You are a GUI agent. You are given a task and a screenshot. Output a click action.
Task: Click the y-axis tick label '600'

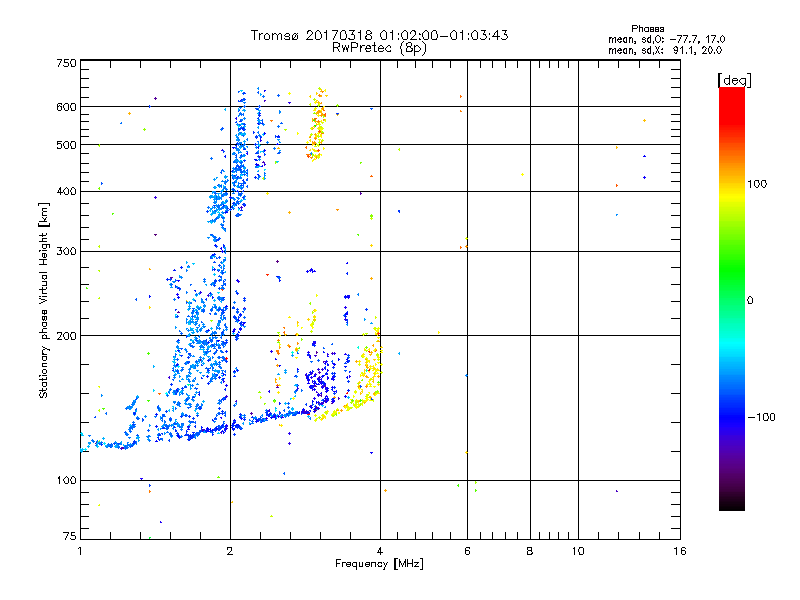pyautogui.click(x=67, y=107)
